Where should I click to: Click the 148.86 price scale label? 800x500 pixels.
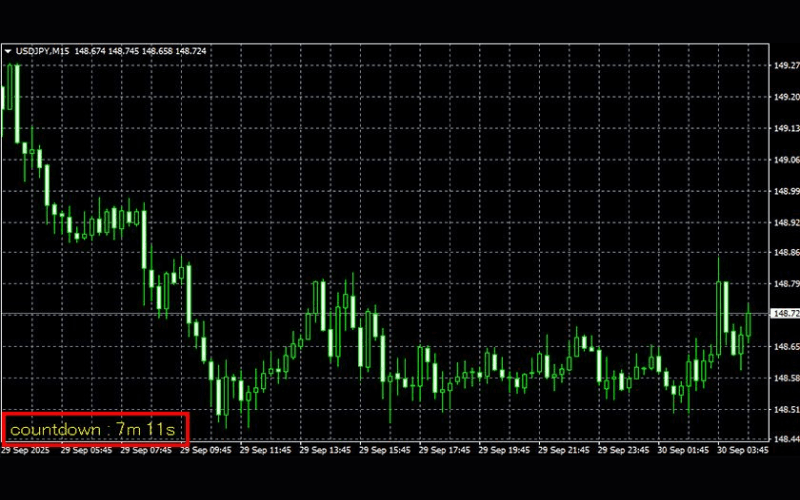tap(785, 253)
